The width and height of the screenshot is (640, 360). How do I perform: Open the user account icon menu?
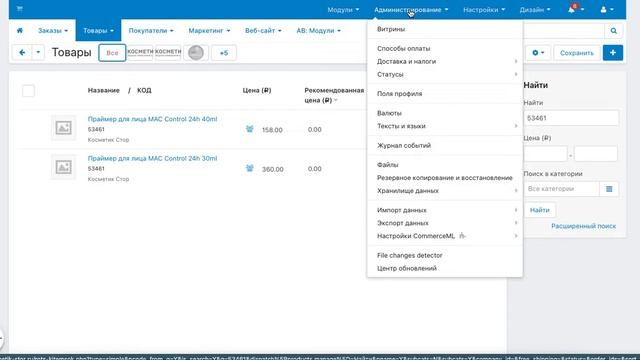coord(607,9)
